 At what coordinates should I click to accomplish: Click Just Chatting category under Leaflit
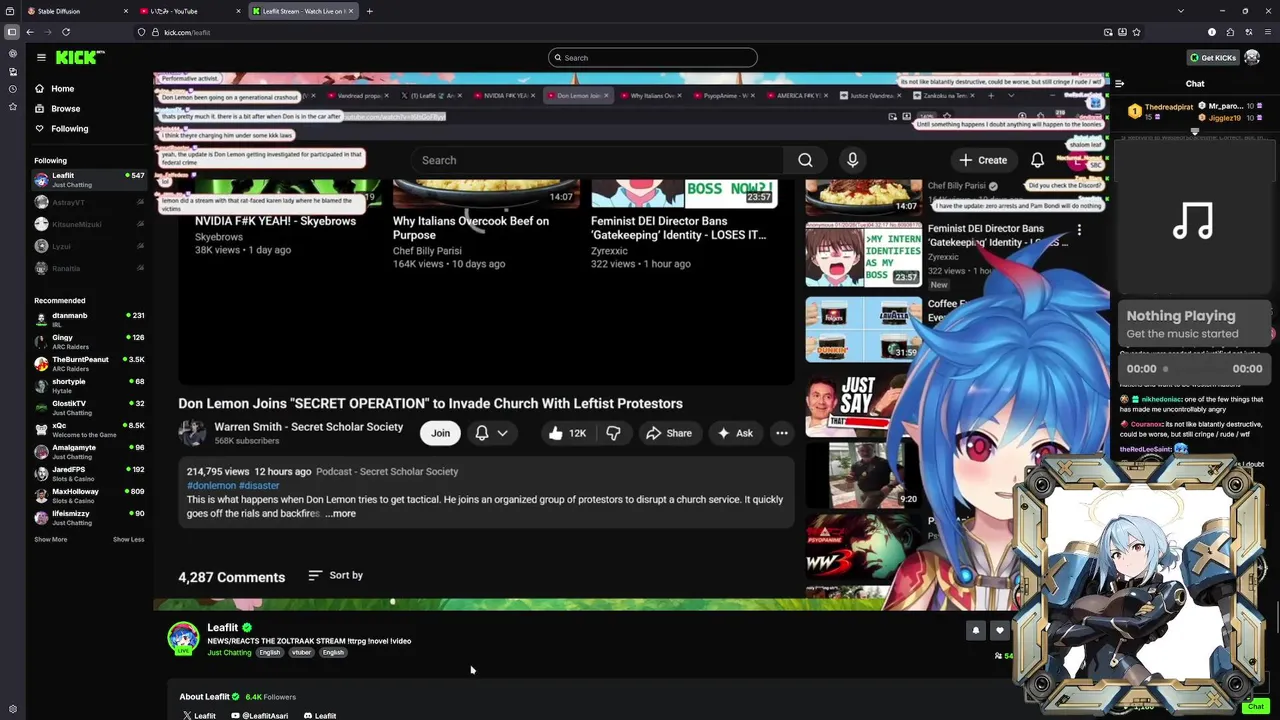229,653
